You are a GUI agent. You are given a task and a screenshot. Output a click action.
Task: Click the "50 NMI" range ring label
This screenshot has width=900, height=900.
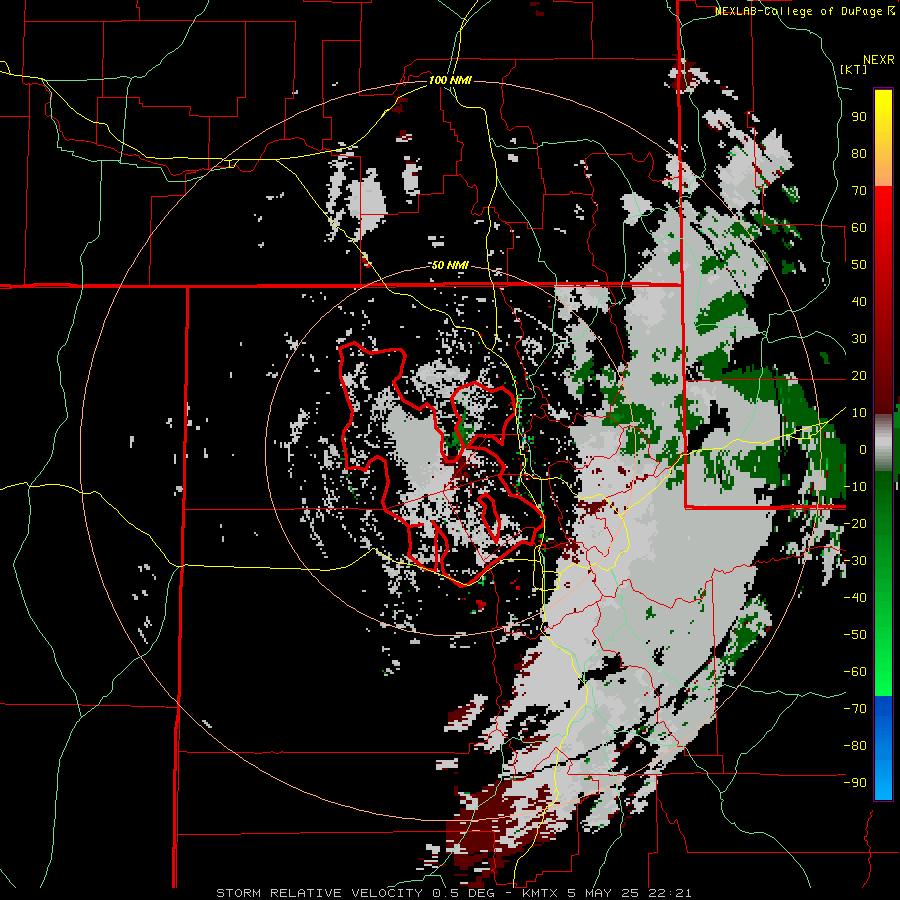tap(450, 265)
